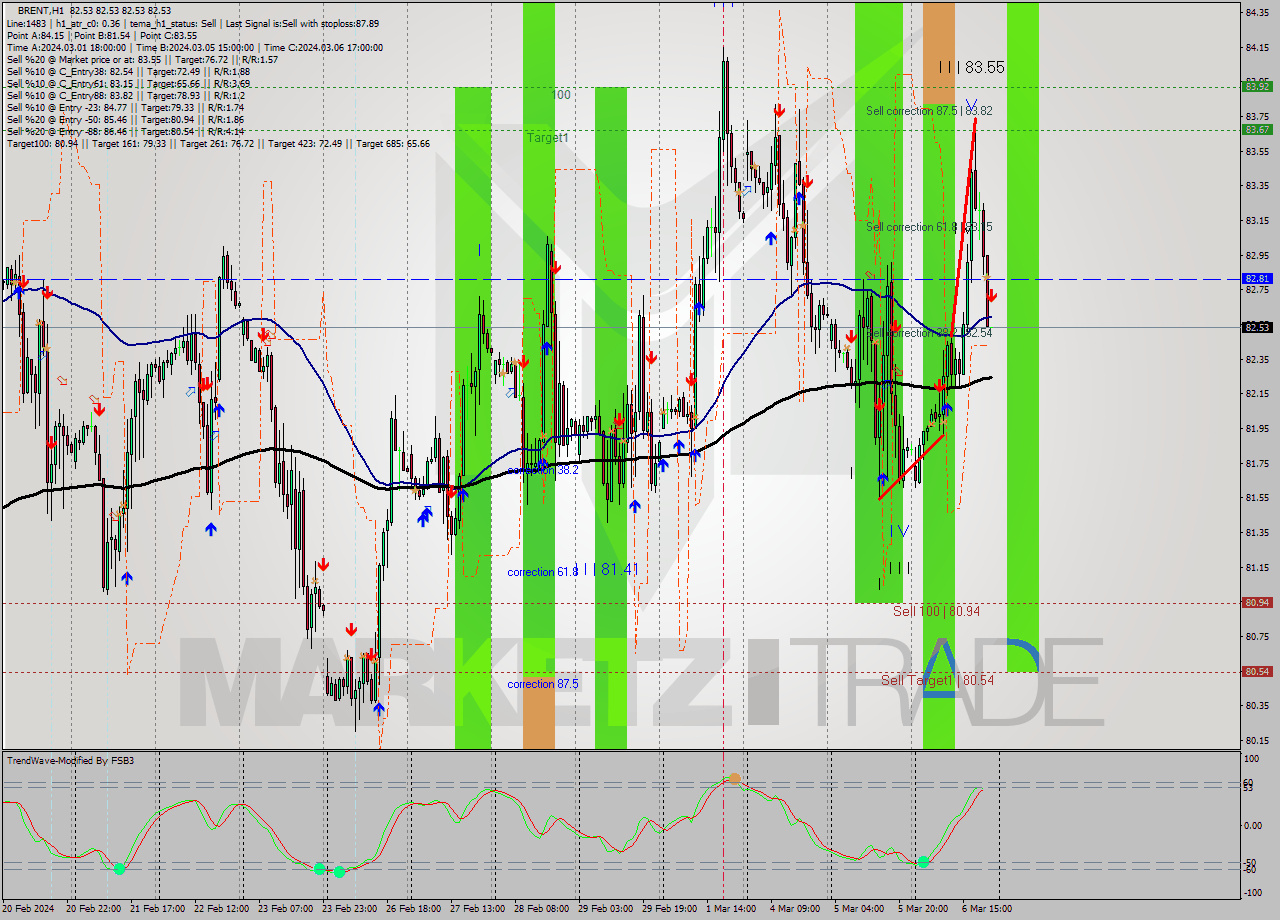This screenshot has width=1280, height=920.
Task: Click the '23 Feb 07:00' time axis label
Action: (286, 909)
